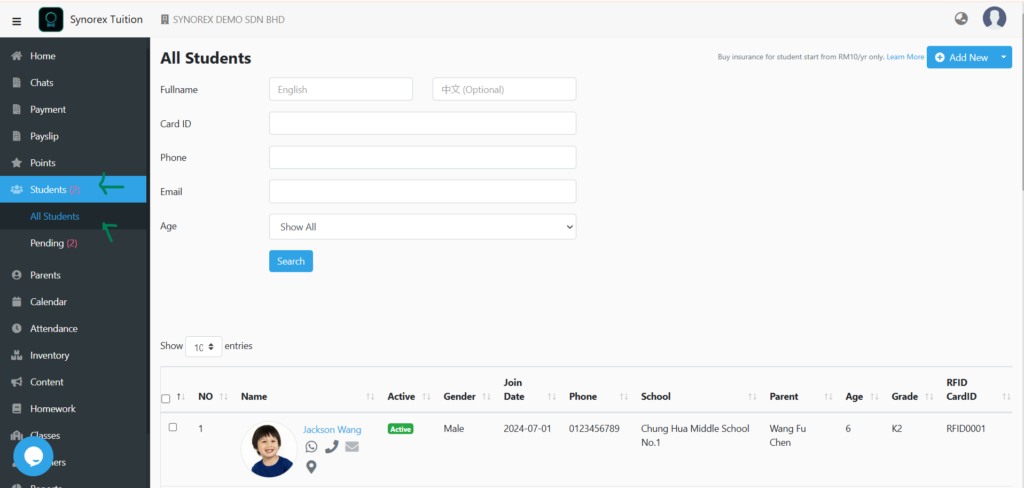Image resolution: width=1024 pixels, height=488 pixels.
Task: Click phone icon under Jackson Wang
Action: (332, 447)
